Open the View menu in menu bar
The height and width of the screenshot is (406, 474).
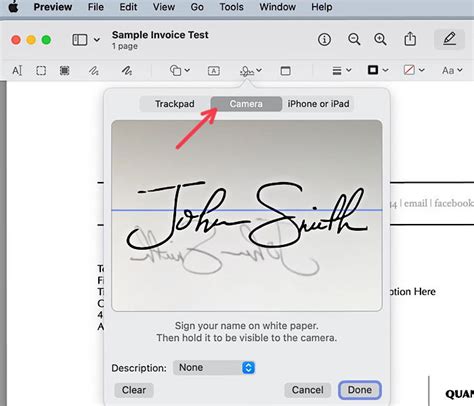coord(164,7)
